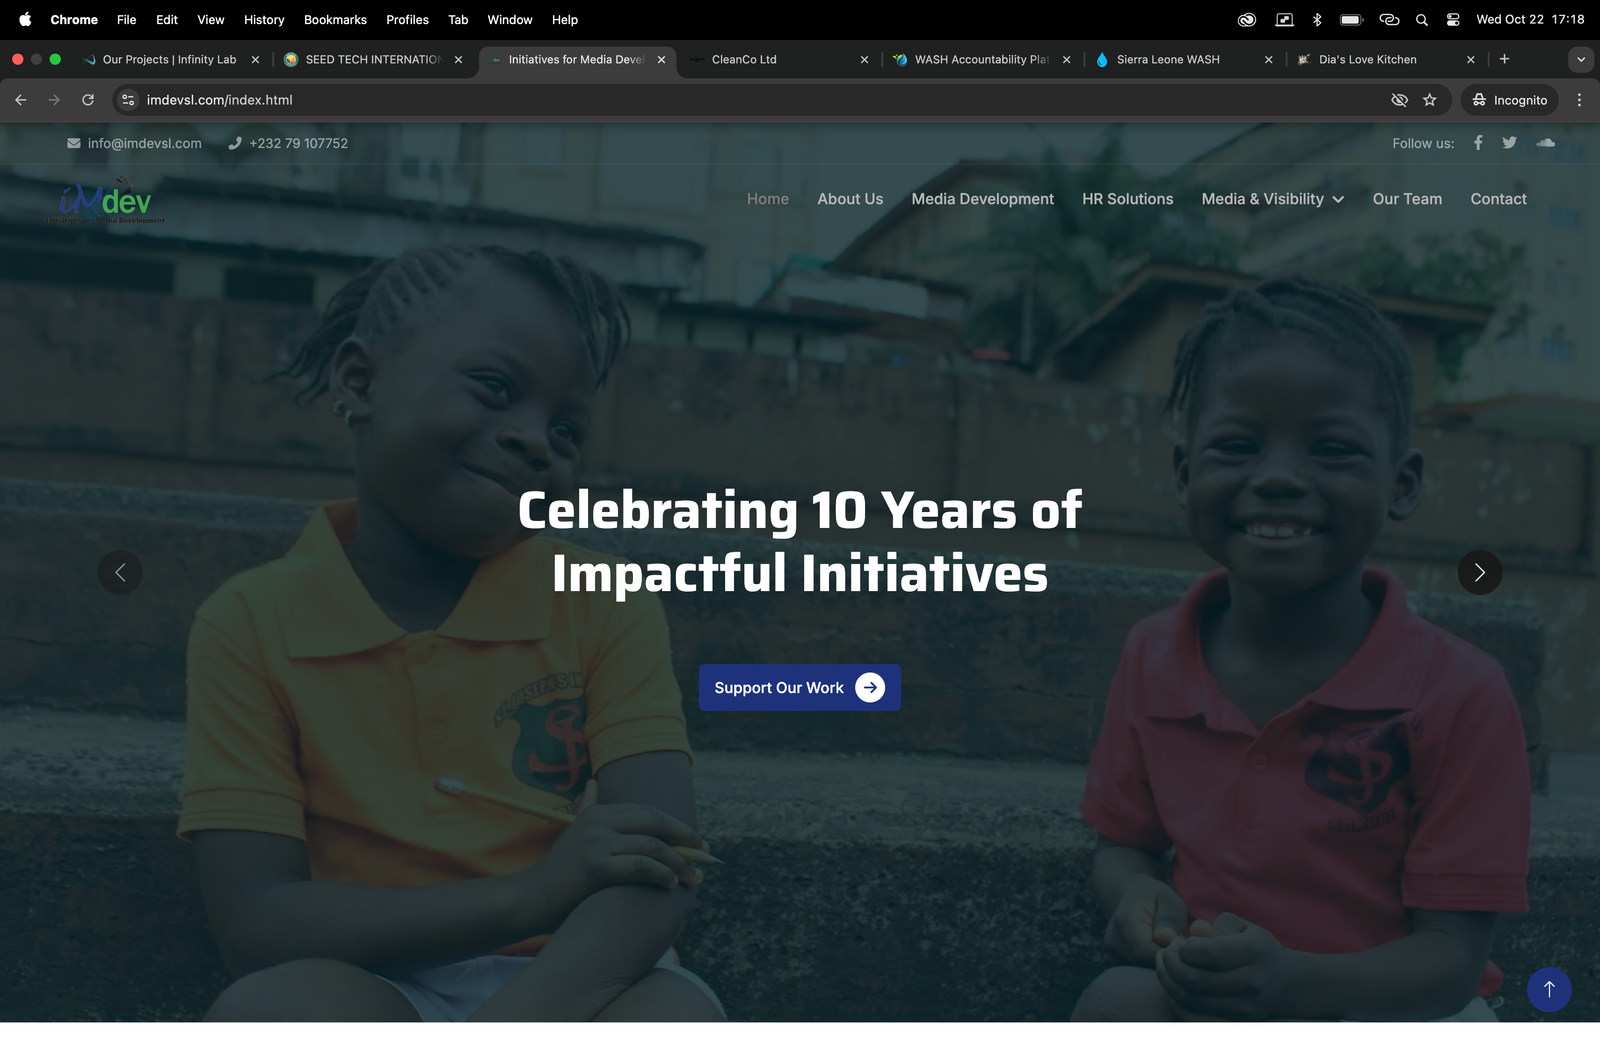Expand the Media & Visibility dropdown

(1272, 199)
